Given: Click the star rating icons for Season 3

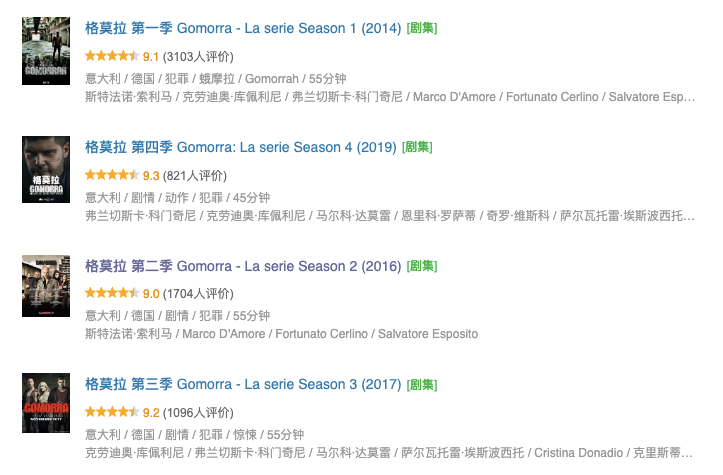Looking at the screenshot, I should (112, 412).
